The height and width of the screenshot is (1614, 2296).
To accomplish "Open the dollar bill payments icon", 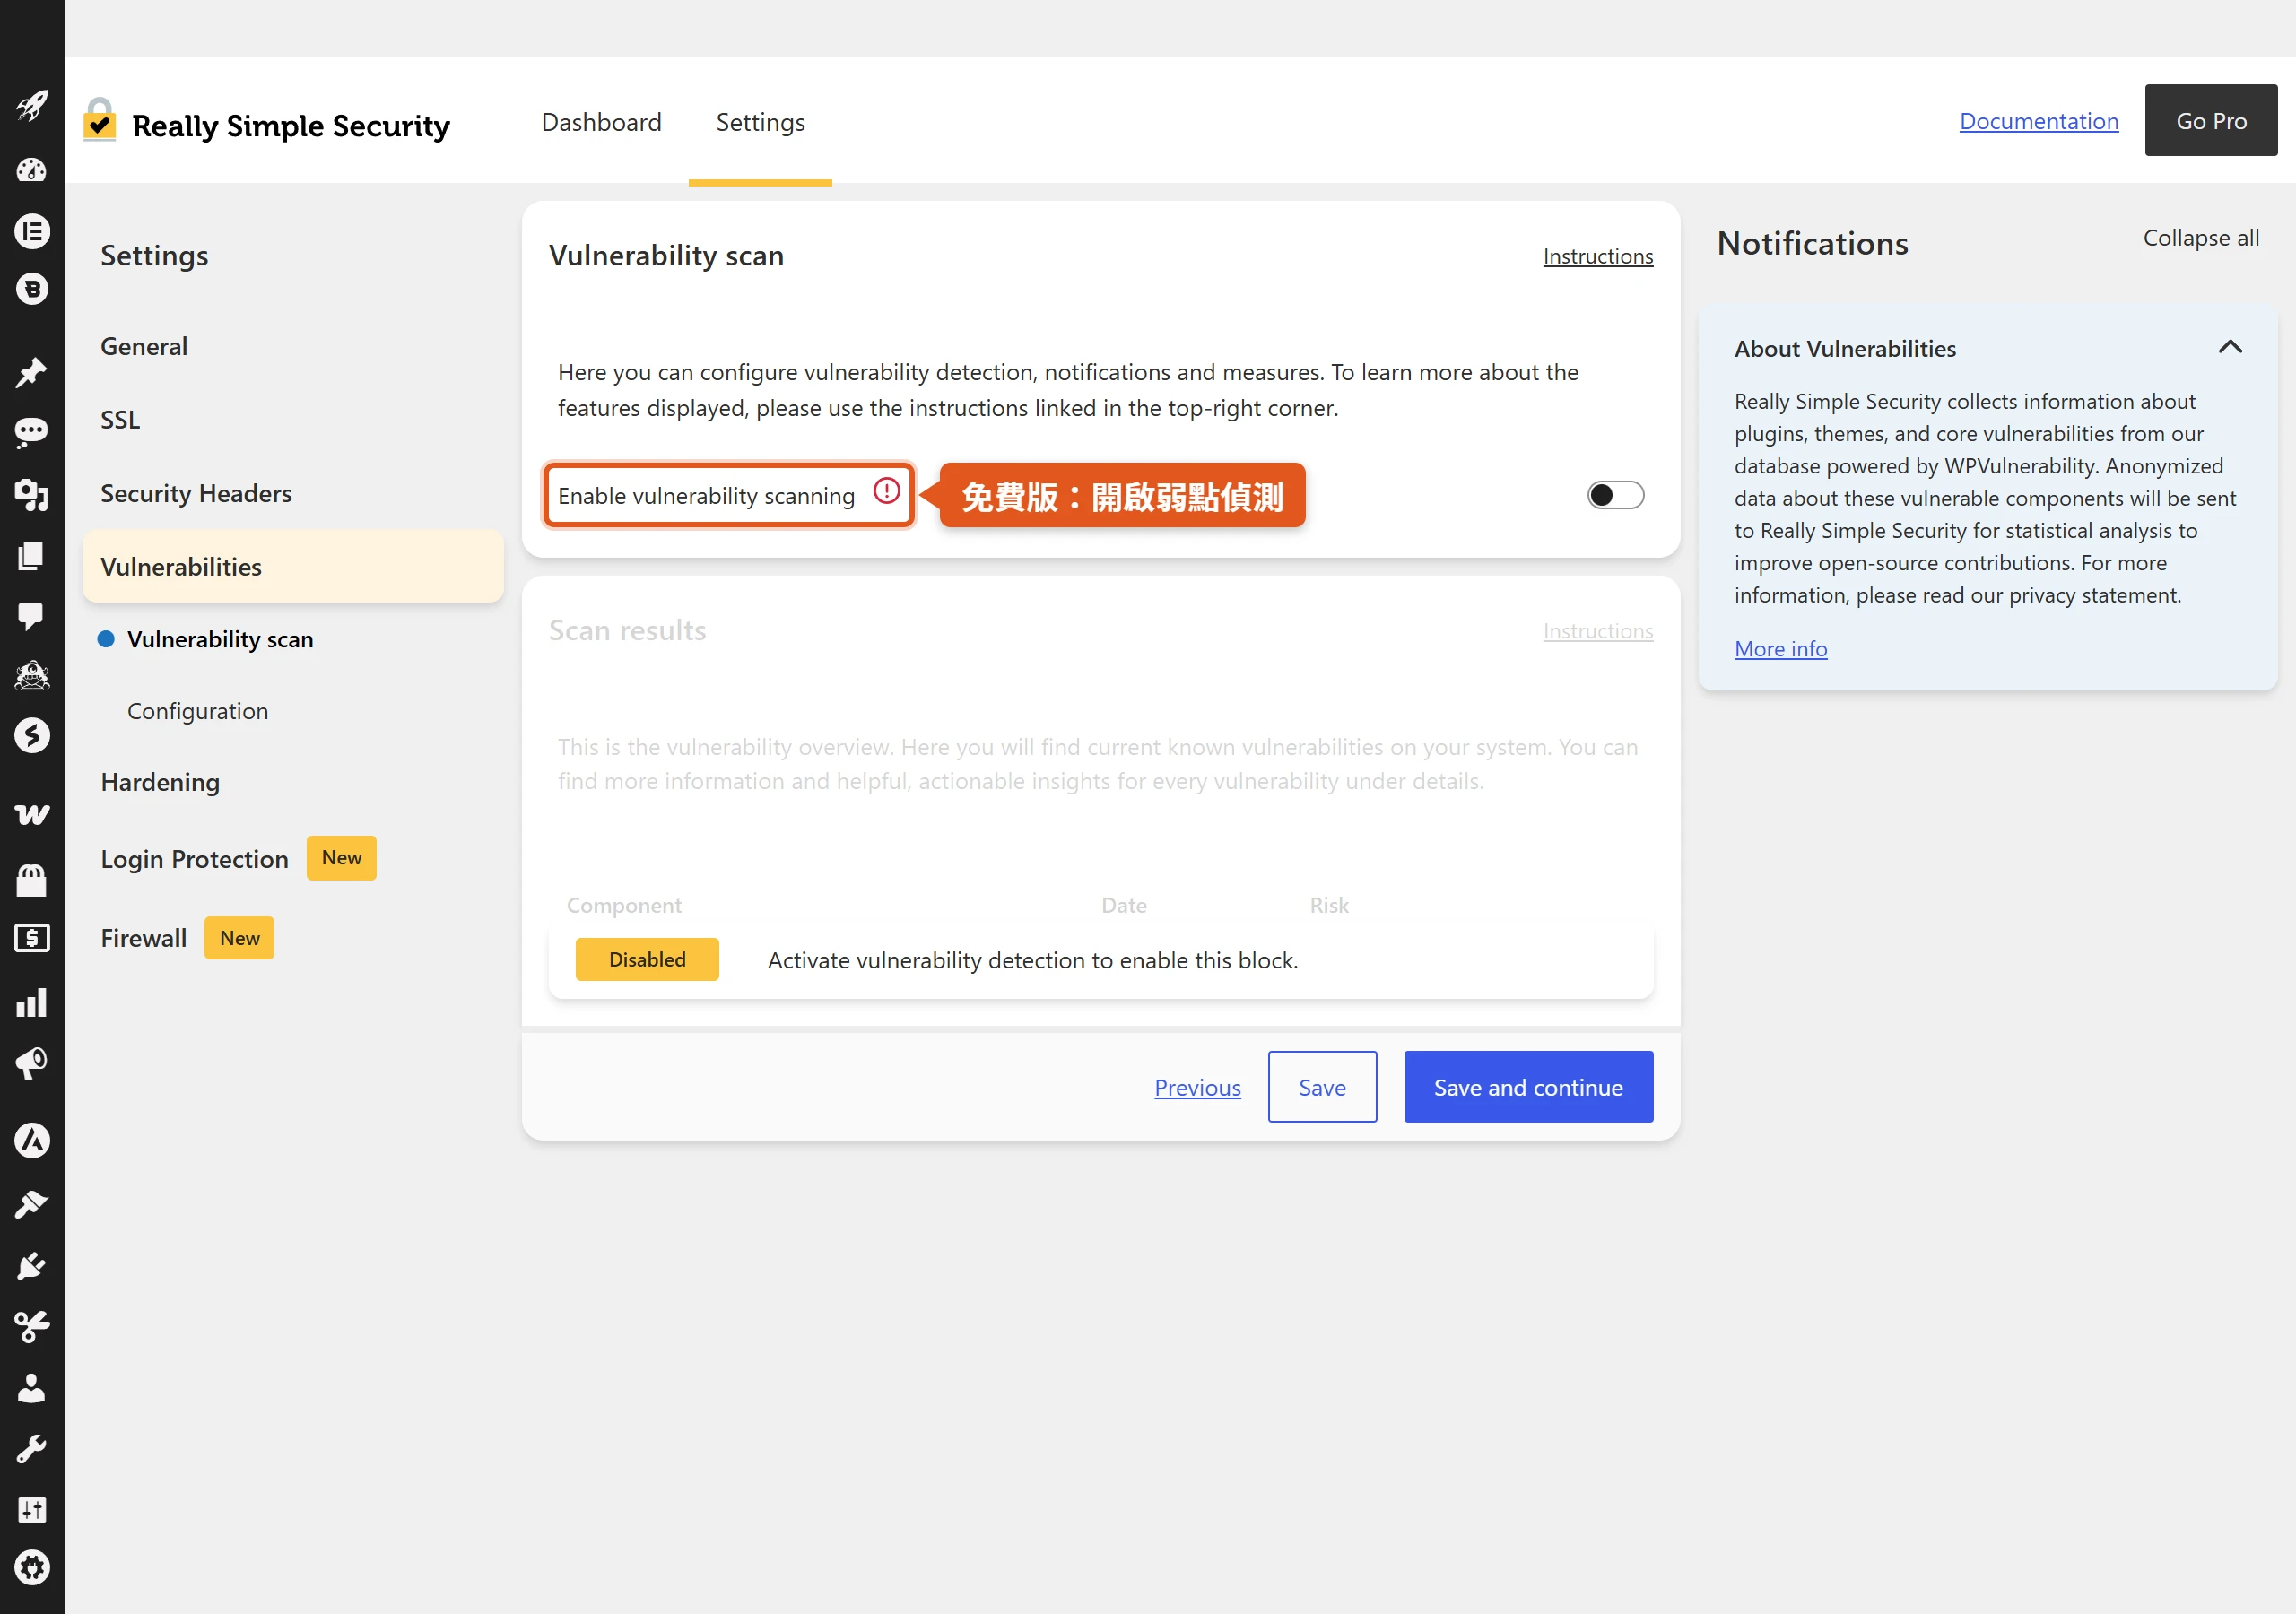I will [x=32, y=938].
